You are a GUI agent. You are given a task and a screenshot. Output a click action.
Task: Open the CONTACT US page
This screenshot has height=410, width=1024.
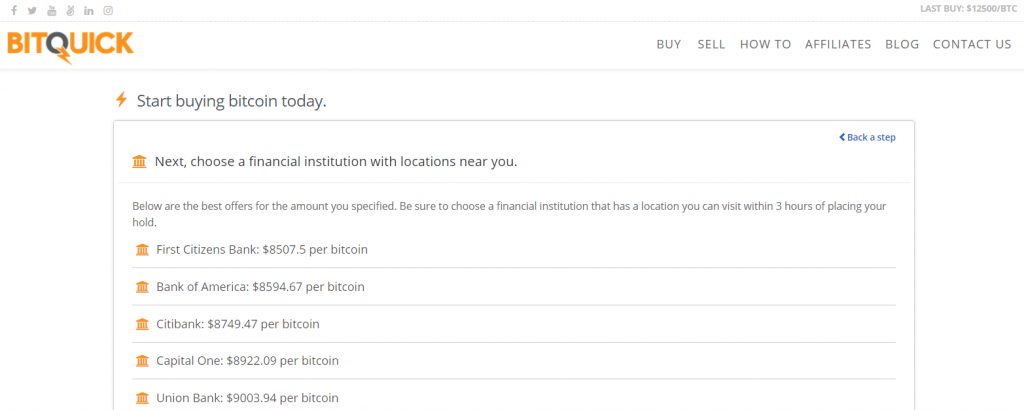point(972,44)
